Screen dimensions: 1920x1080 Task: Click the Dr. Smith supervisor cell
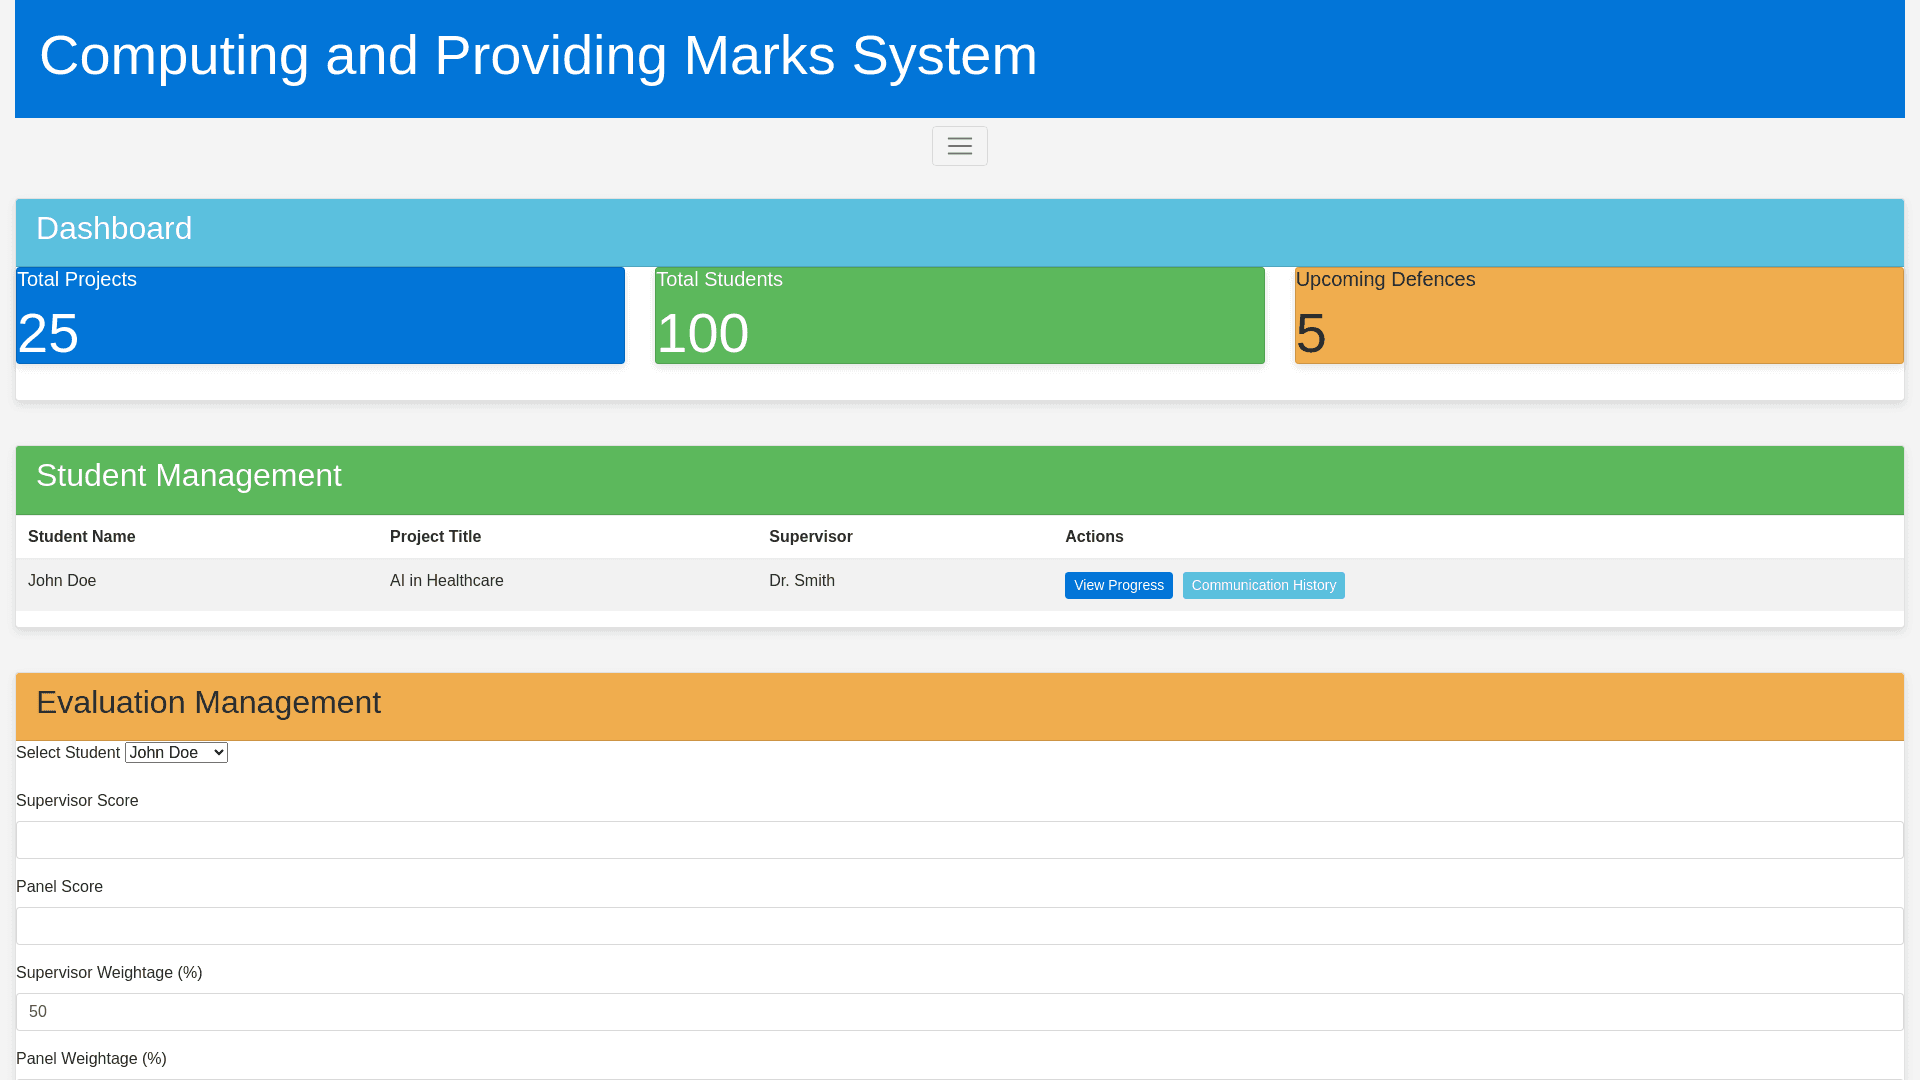pos(801,581)
